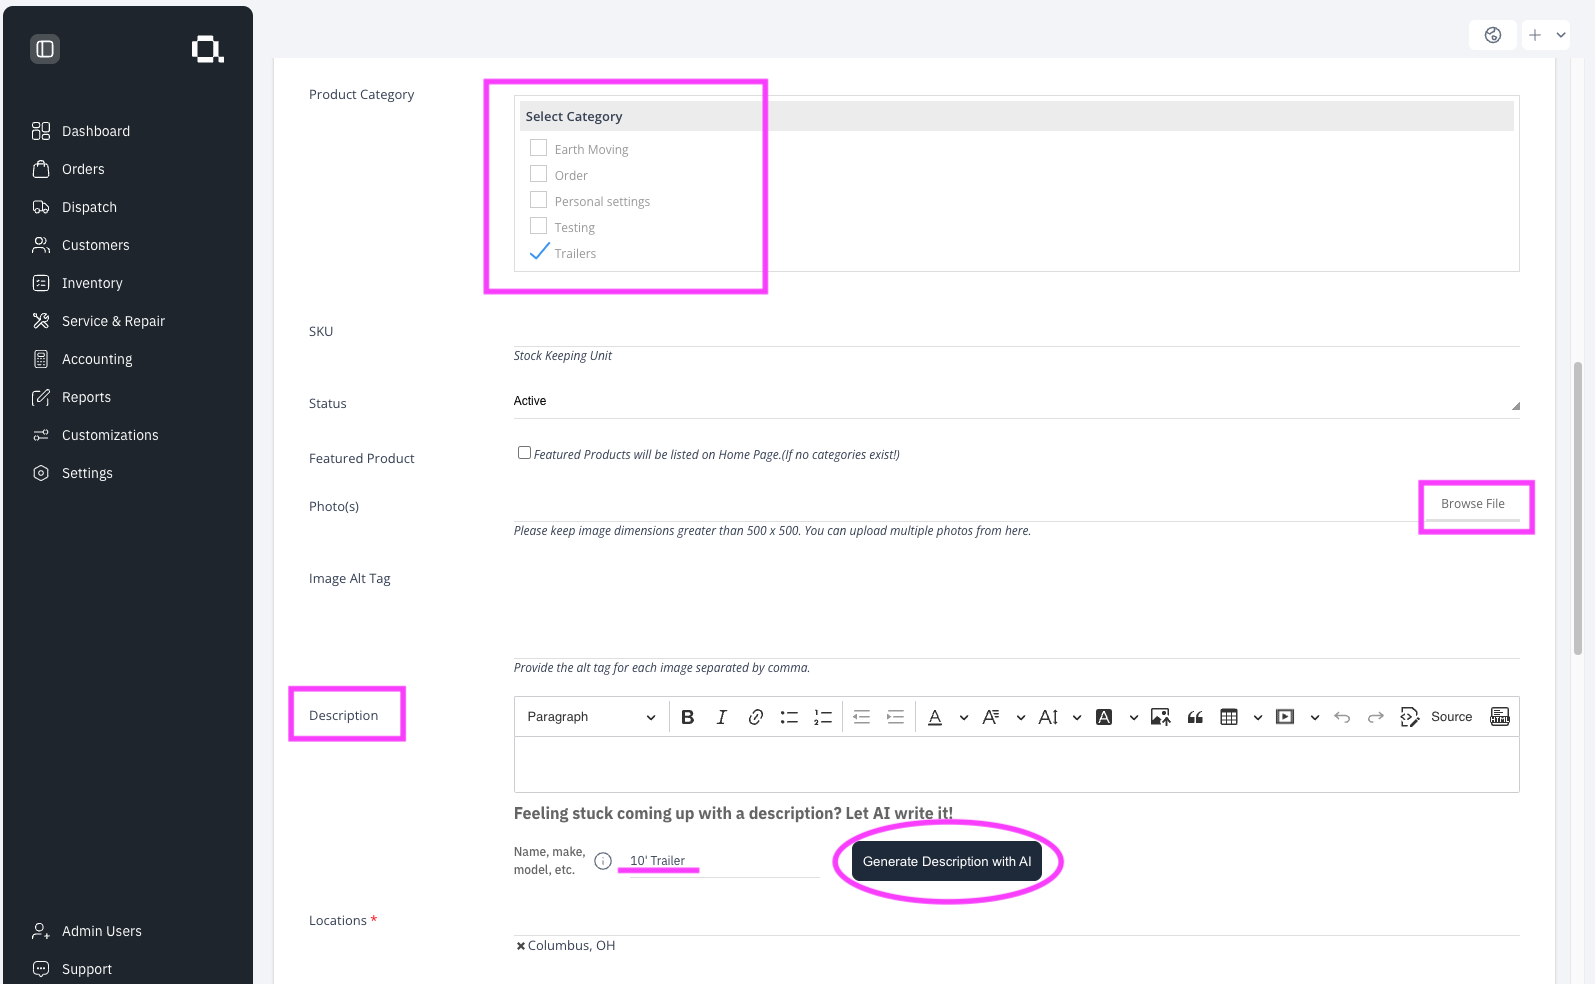Check the Earth Moving category
The image size is (1595, 984).
[x=538, y=148]
